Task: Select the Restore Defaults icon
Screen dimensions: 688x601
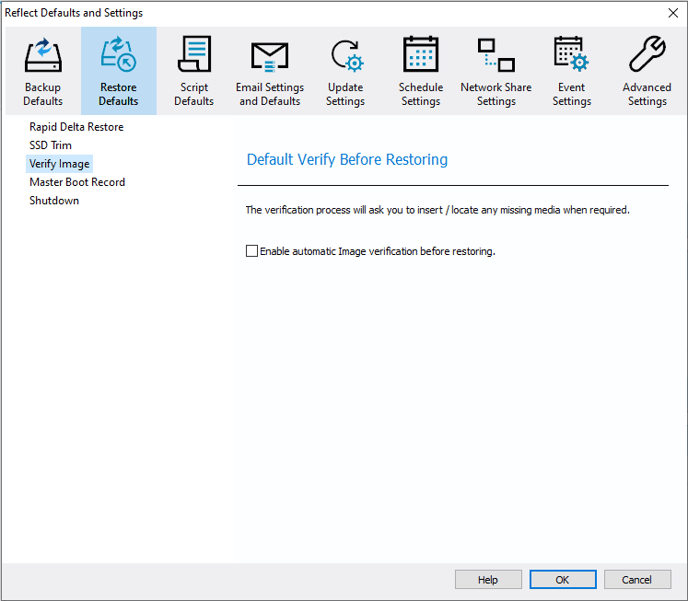Action: click(118, 55)
